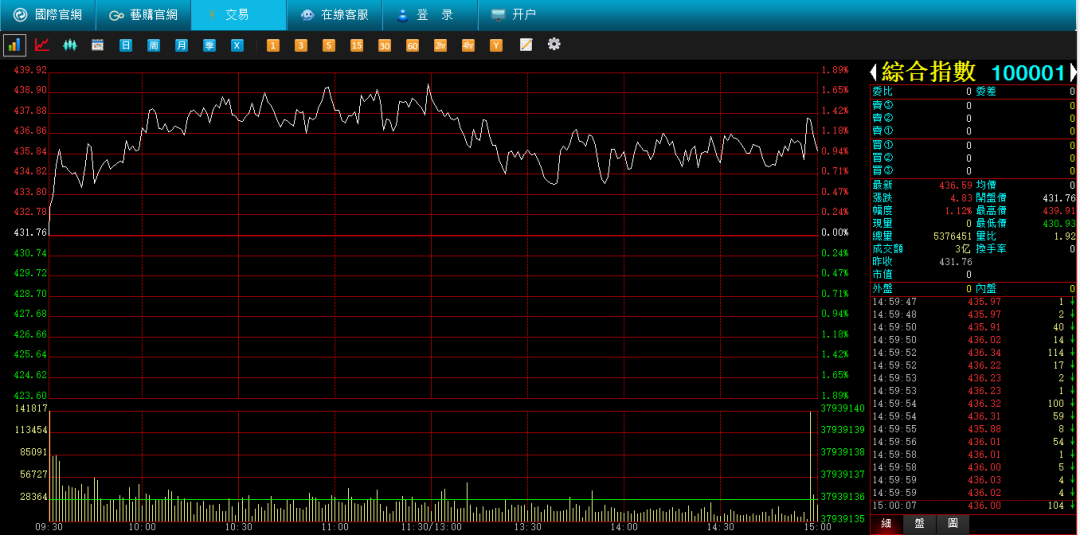
Task: Click the 內盤 label
Action: pos(986,289)
